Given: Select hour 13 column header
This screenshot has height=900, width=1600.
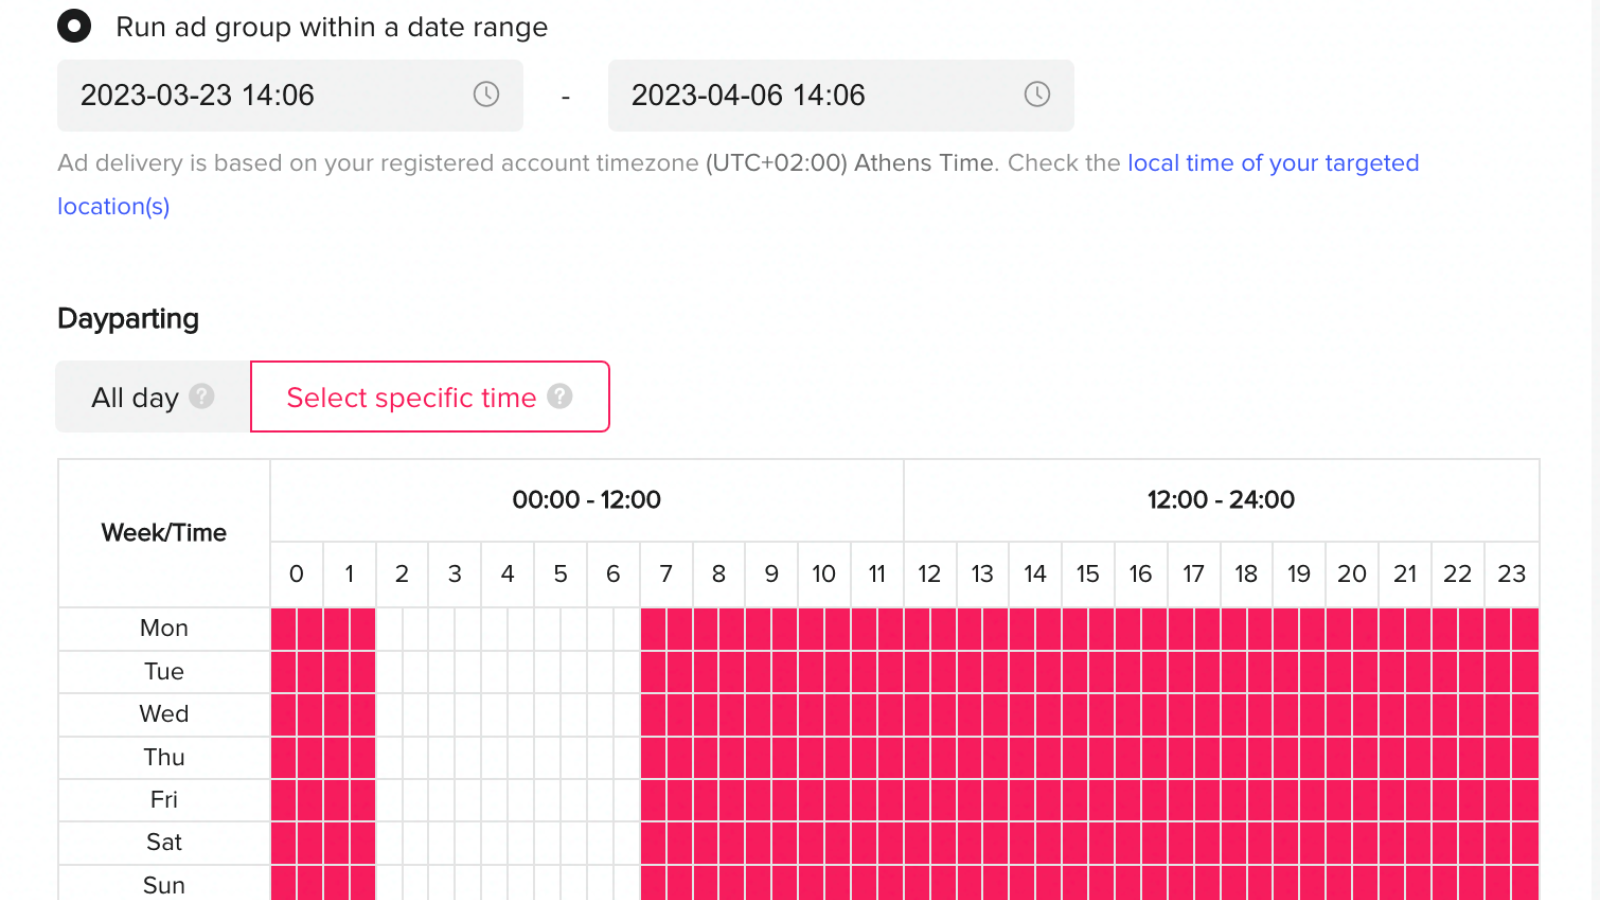Looking at the screenshot, I should click(983, 574).
